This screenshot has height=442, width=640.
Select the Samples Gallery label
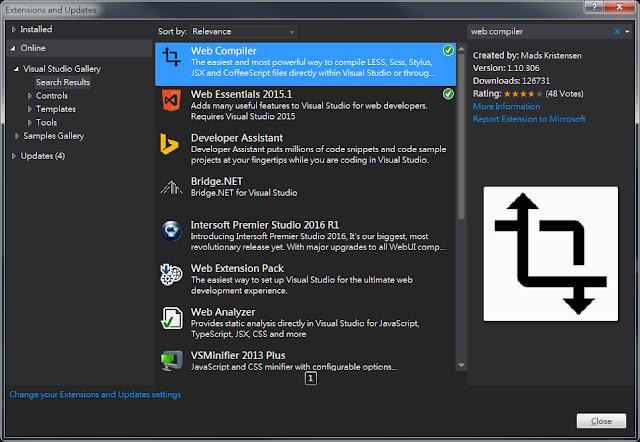pos(53,136)
